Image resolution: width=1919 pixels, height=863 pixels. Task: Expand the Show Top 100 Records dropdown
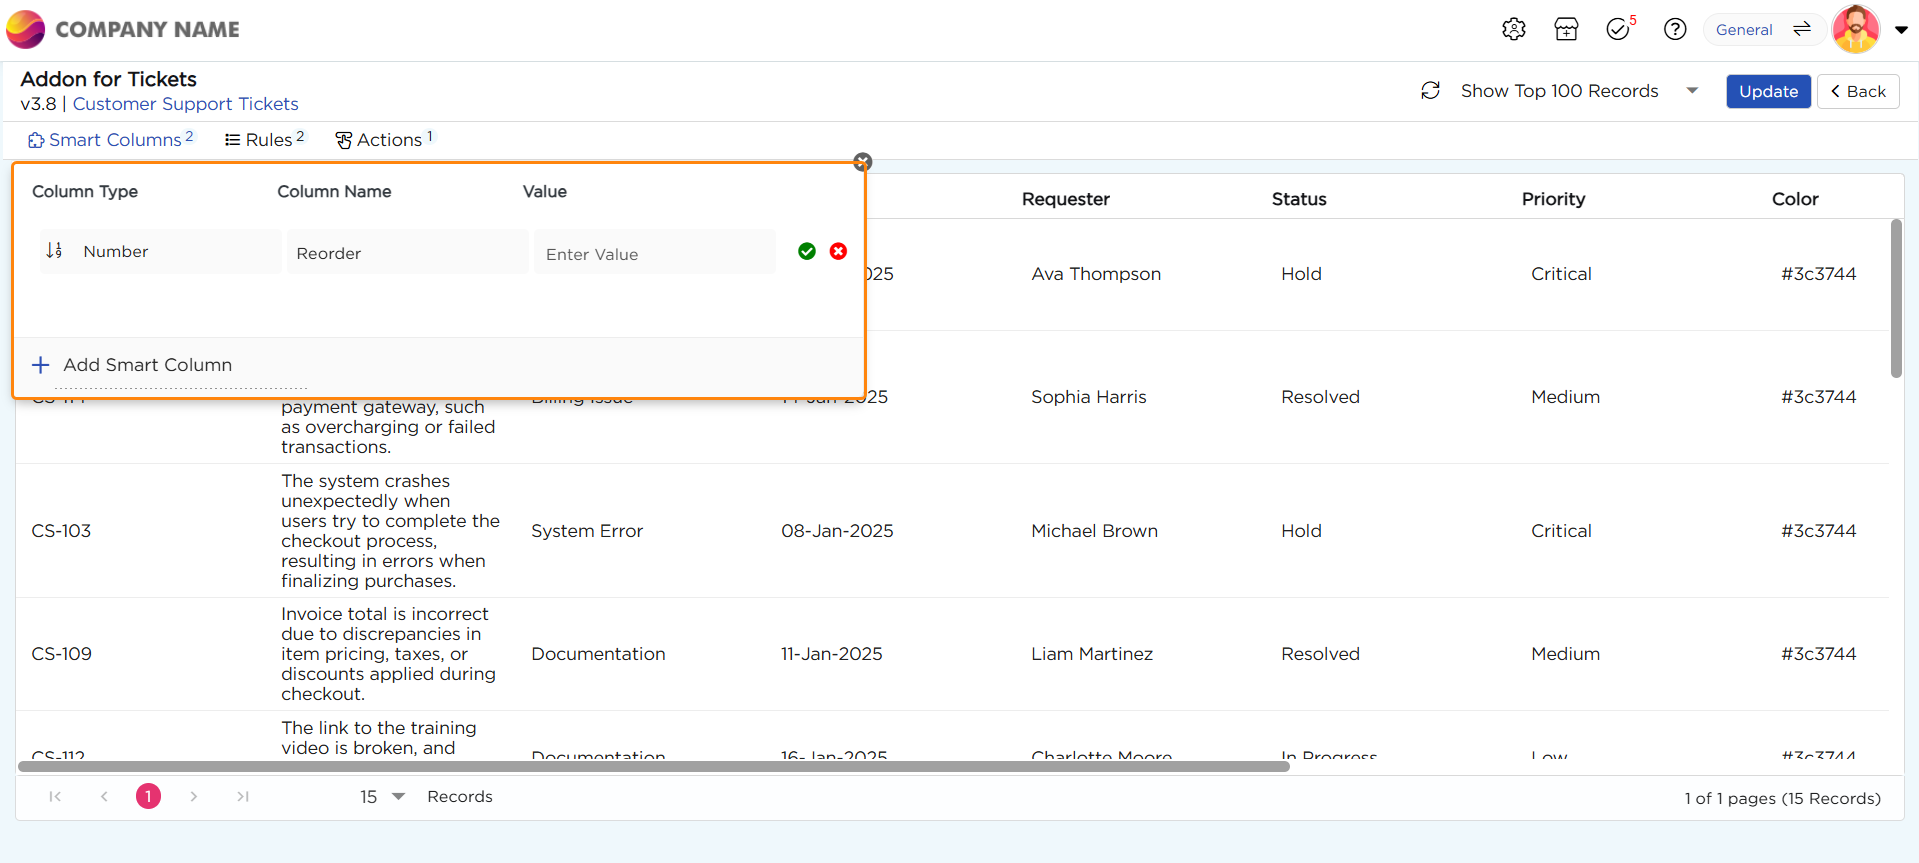point(1692,91)
